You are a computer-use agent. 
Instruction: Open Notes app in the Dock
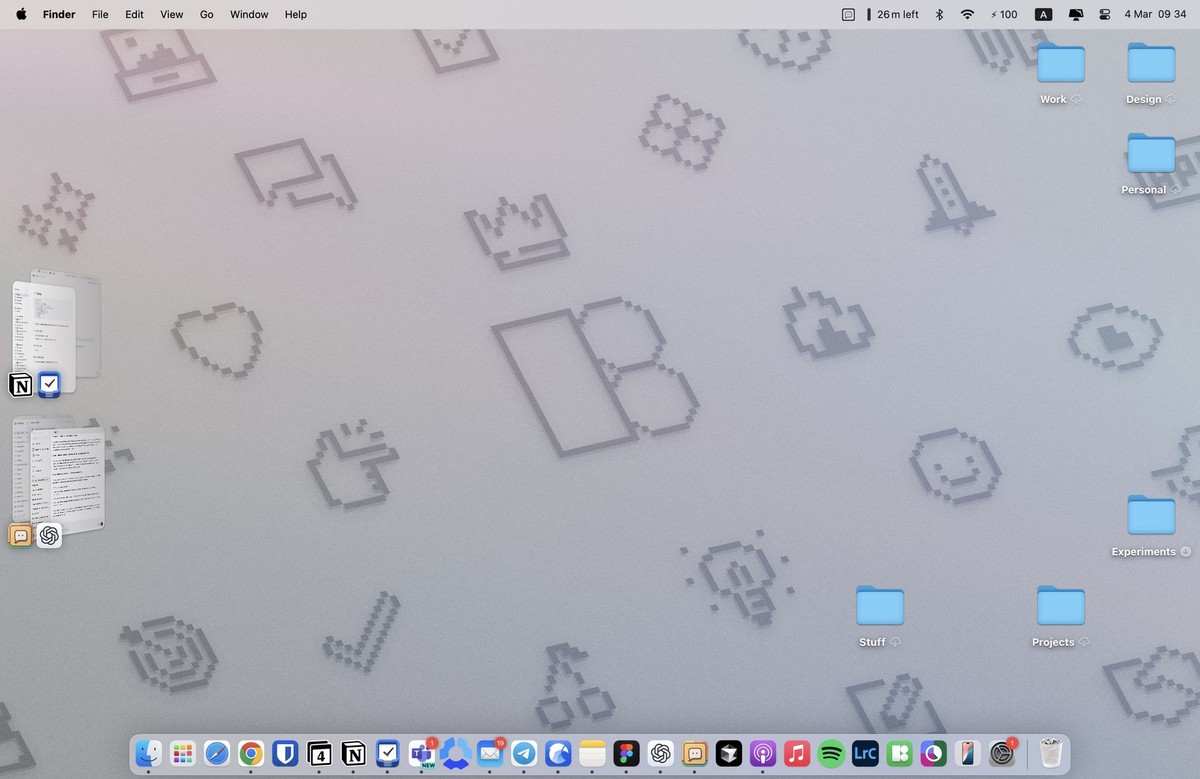[x=593, y=753]
